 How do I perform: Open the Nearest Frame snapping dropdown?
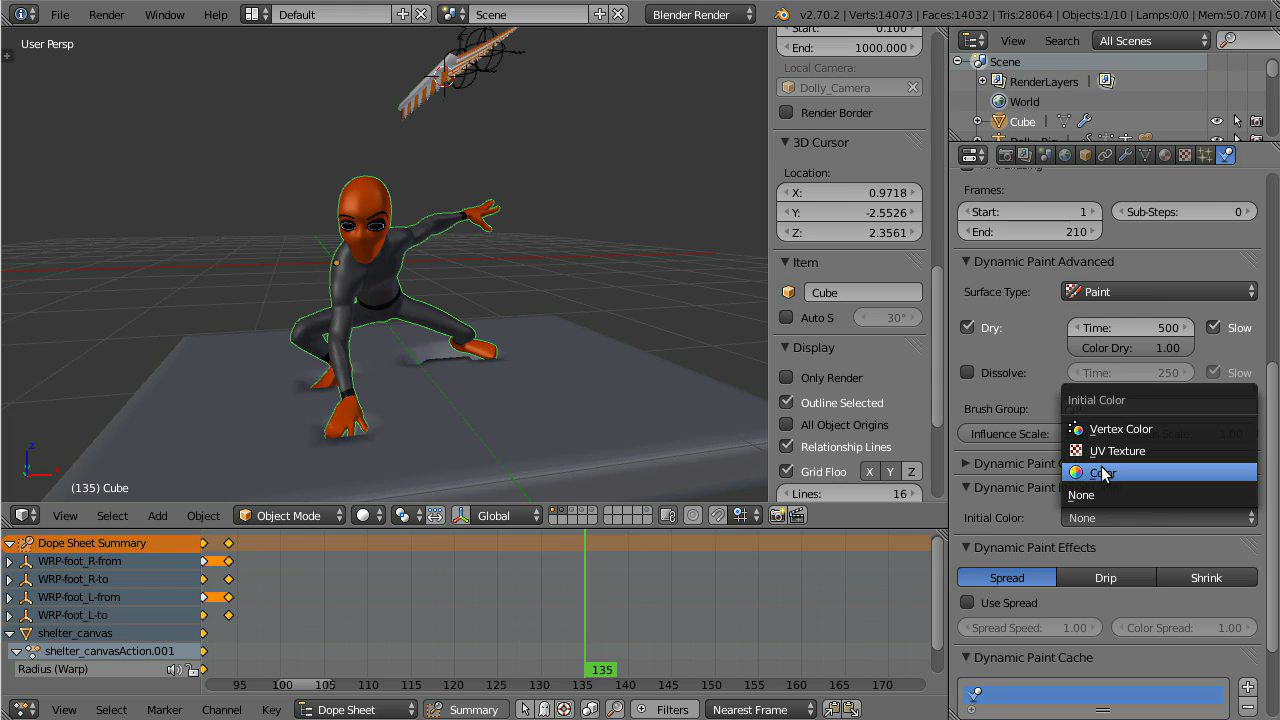click(x=762, y=709)
